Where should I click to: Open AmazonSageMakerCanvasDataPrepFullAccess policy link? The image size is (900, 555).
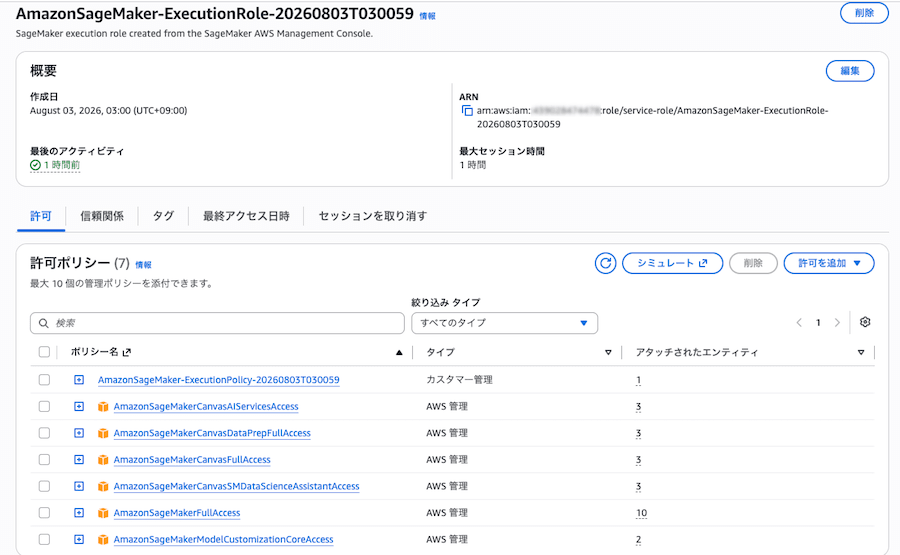tap(212, 433)
